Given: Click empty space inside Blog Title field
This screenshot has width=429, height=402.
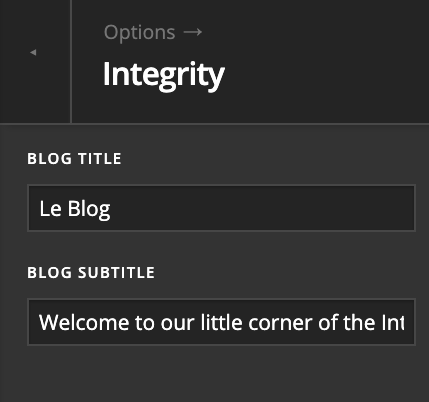Looking at the screenshot, I should [263, 208].
